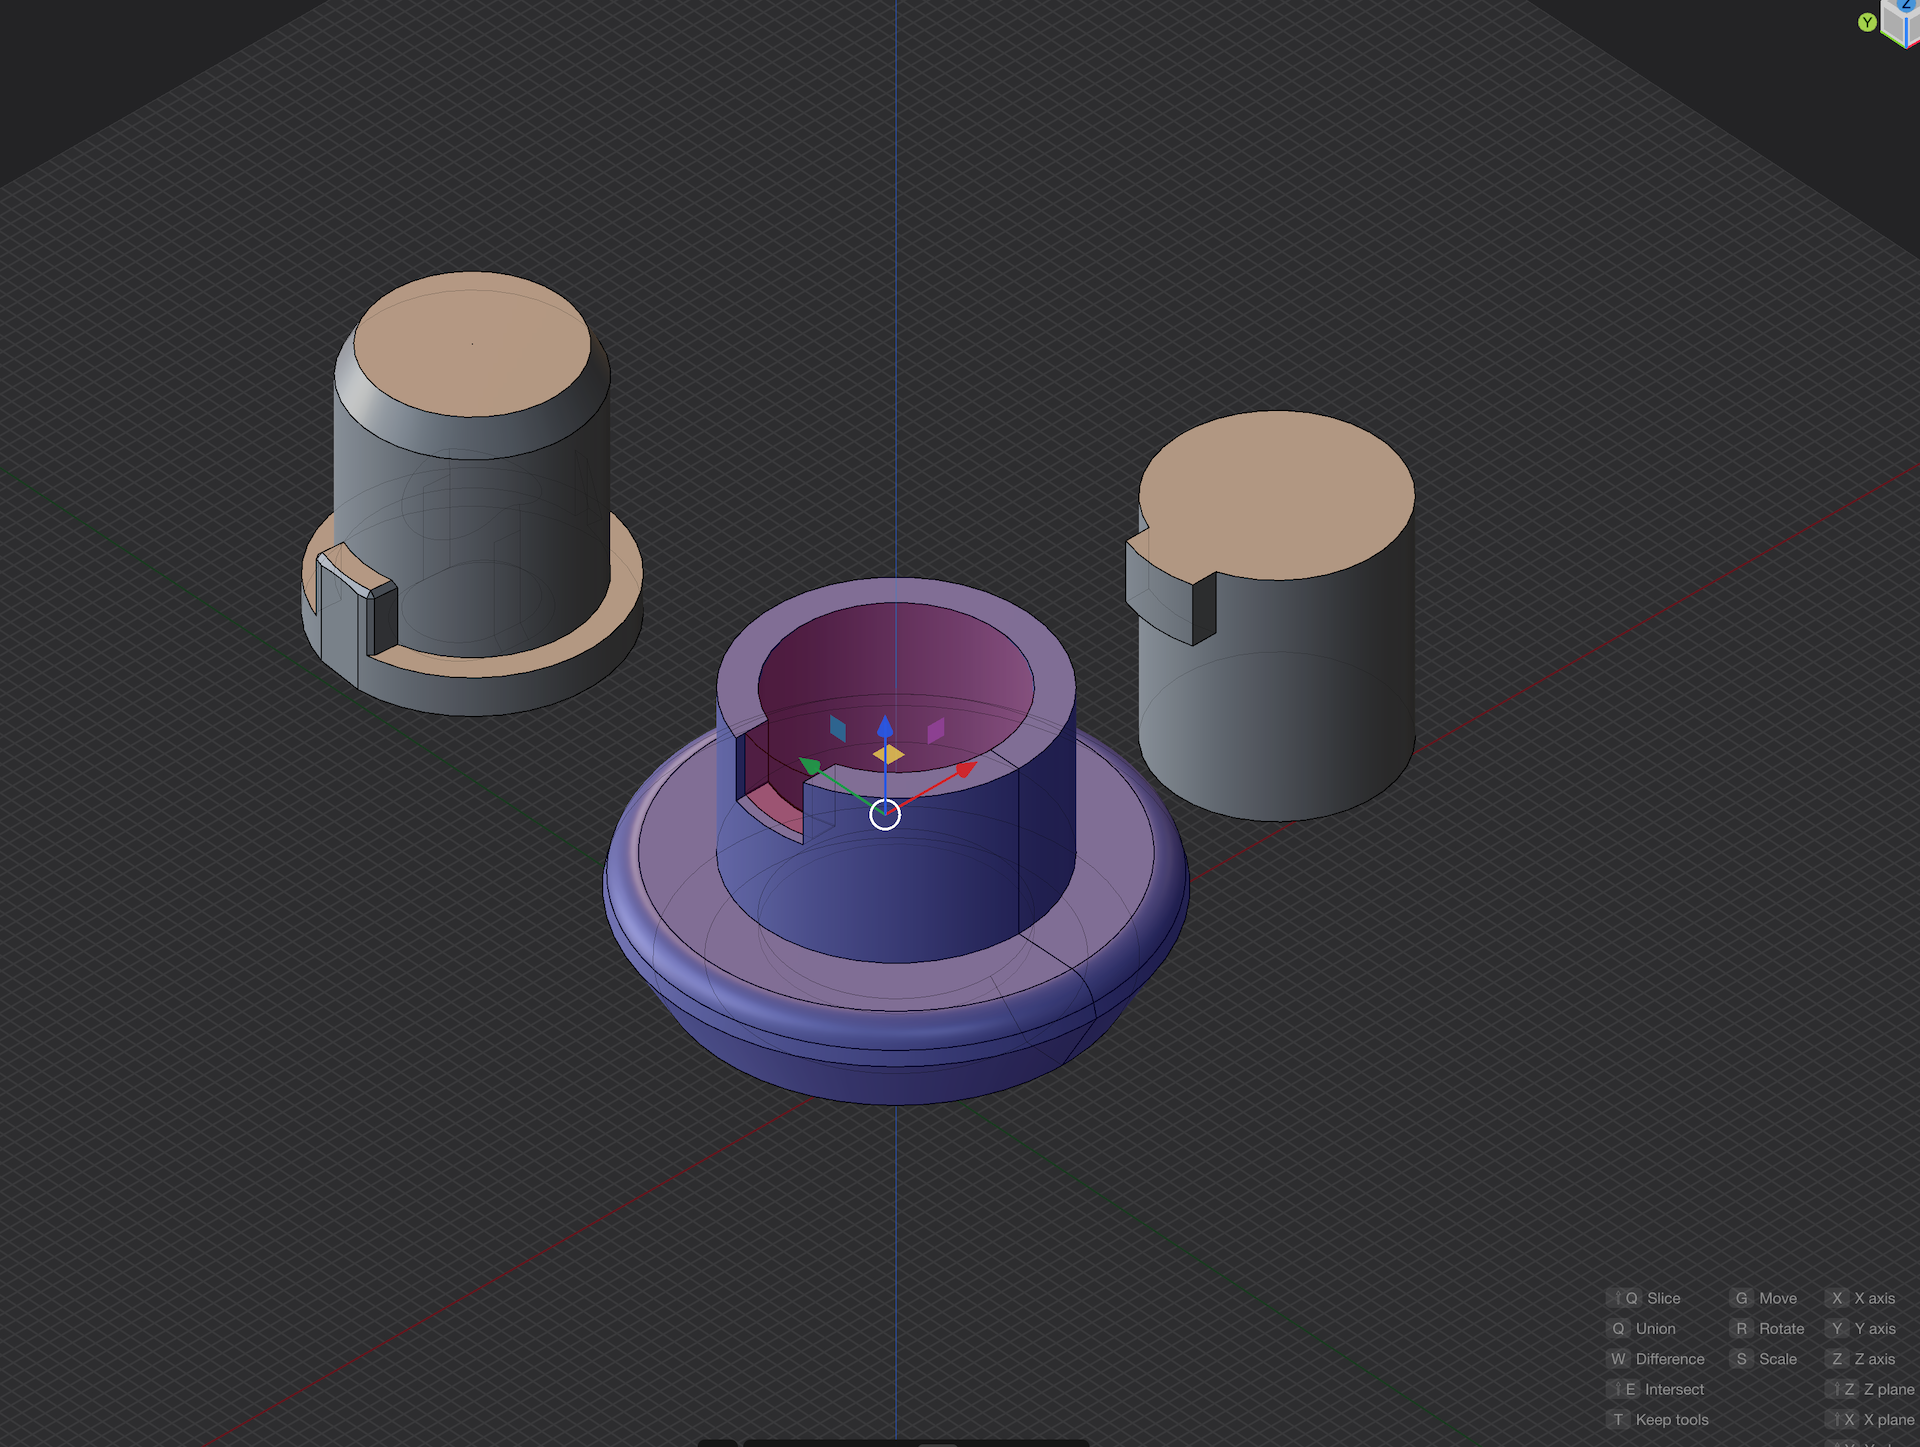Activate the Rotate command hint
The image size is (1920, 1447).
[1769, 1328]
